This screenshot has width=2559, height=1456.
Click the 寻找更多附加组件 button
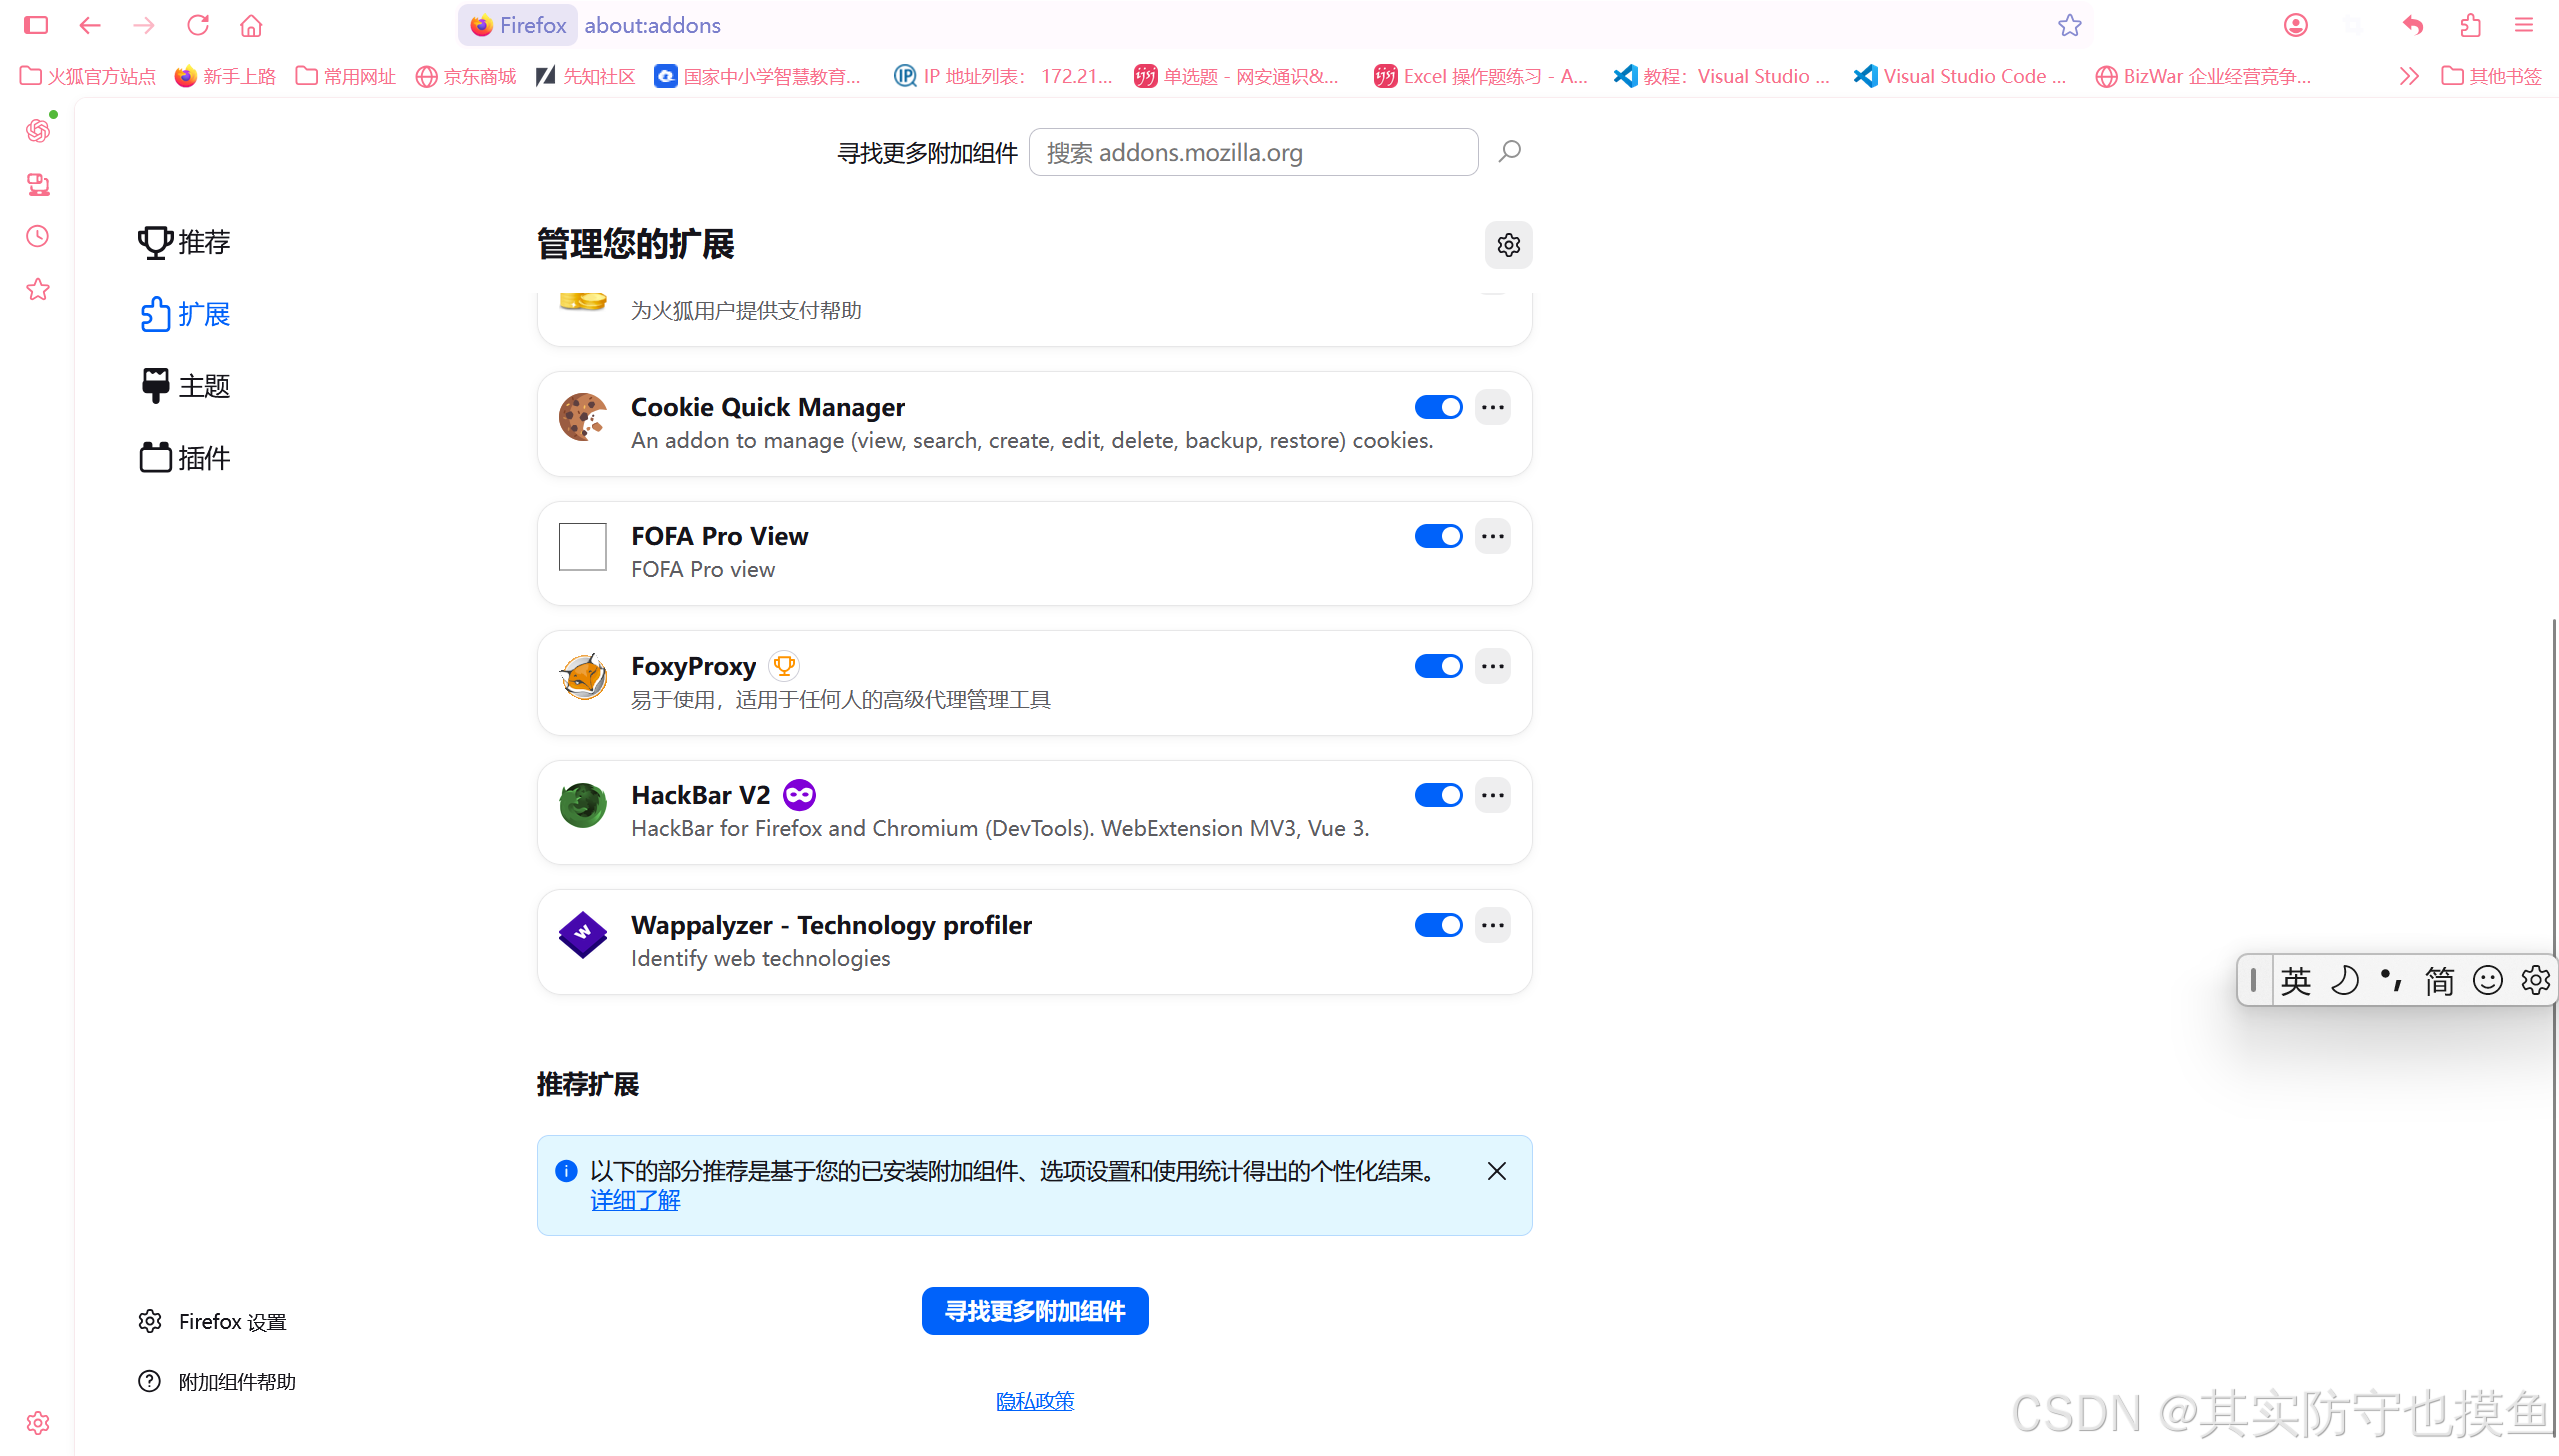pos(1035,1311)
